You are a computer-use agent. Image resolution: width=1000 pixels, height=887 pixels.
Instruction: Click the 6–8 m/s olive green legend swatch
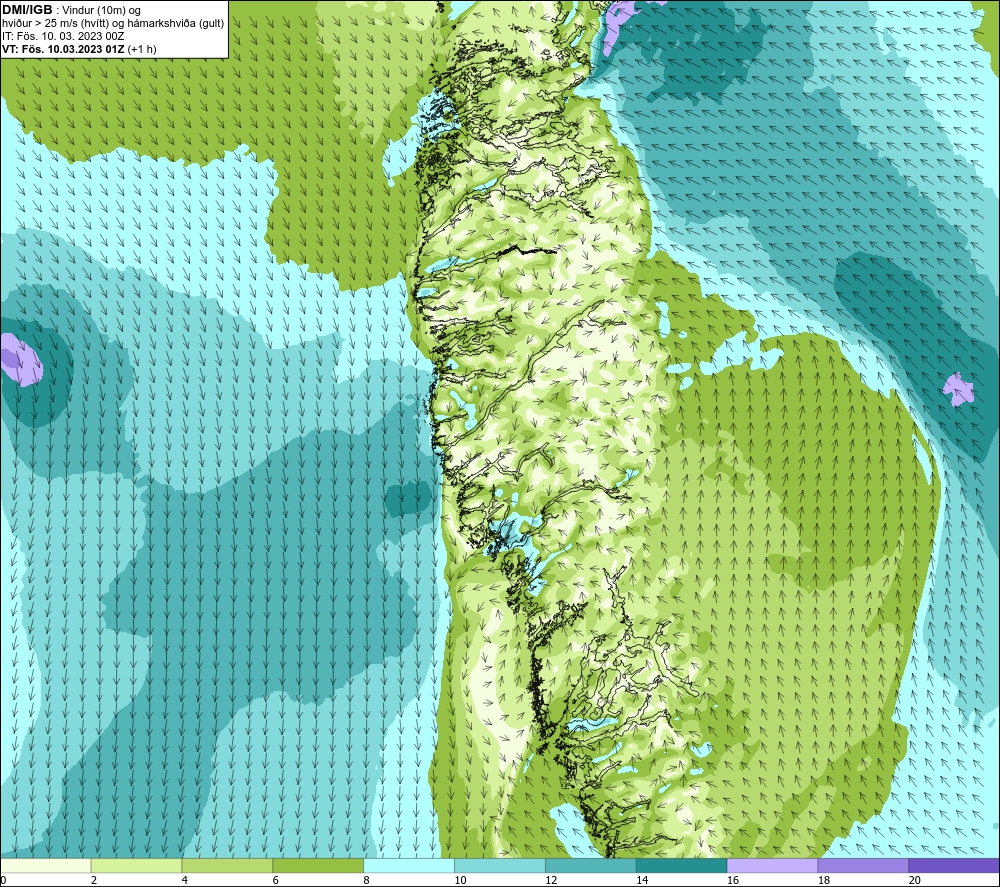pos(318,866)
